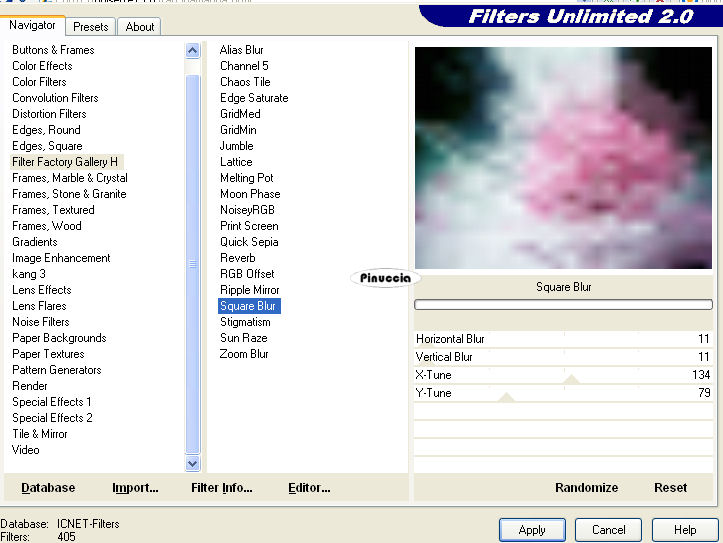This screenshot has width=723, height=543.
Task: Select Render category
Action: click(30, 386)
